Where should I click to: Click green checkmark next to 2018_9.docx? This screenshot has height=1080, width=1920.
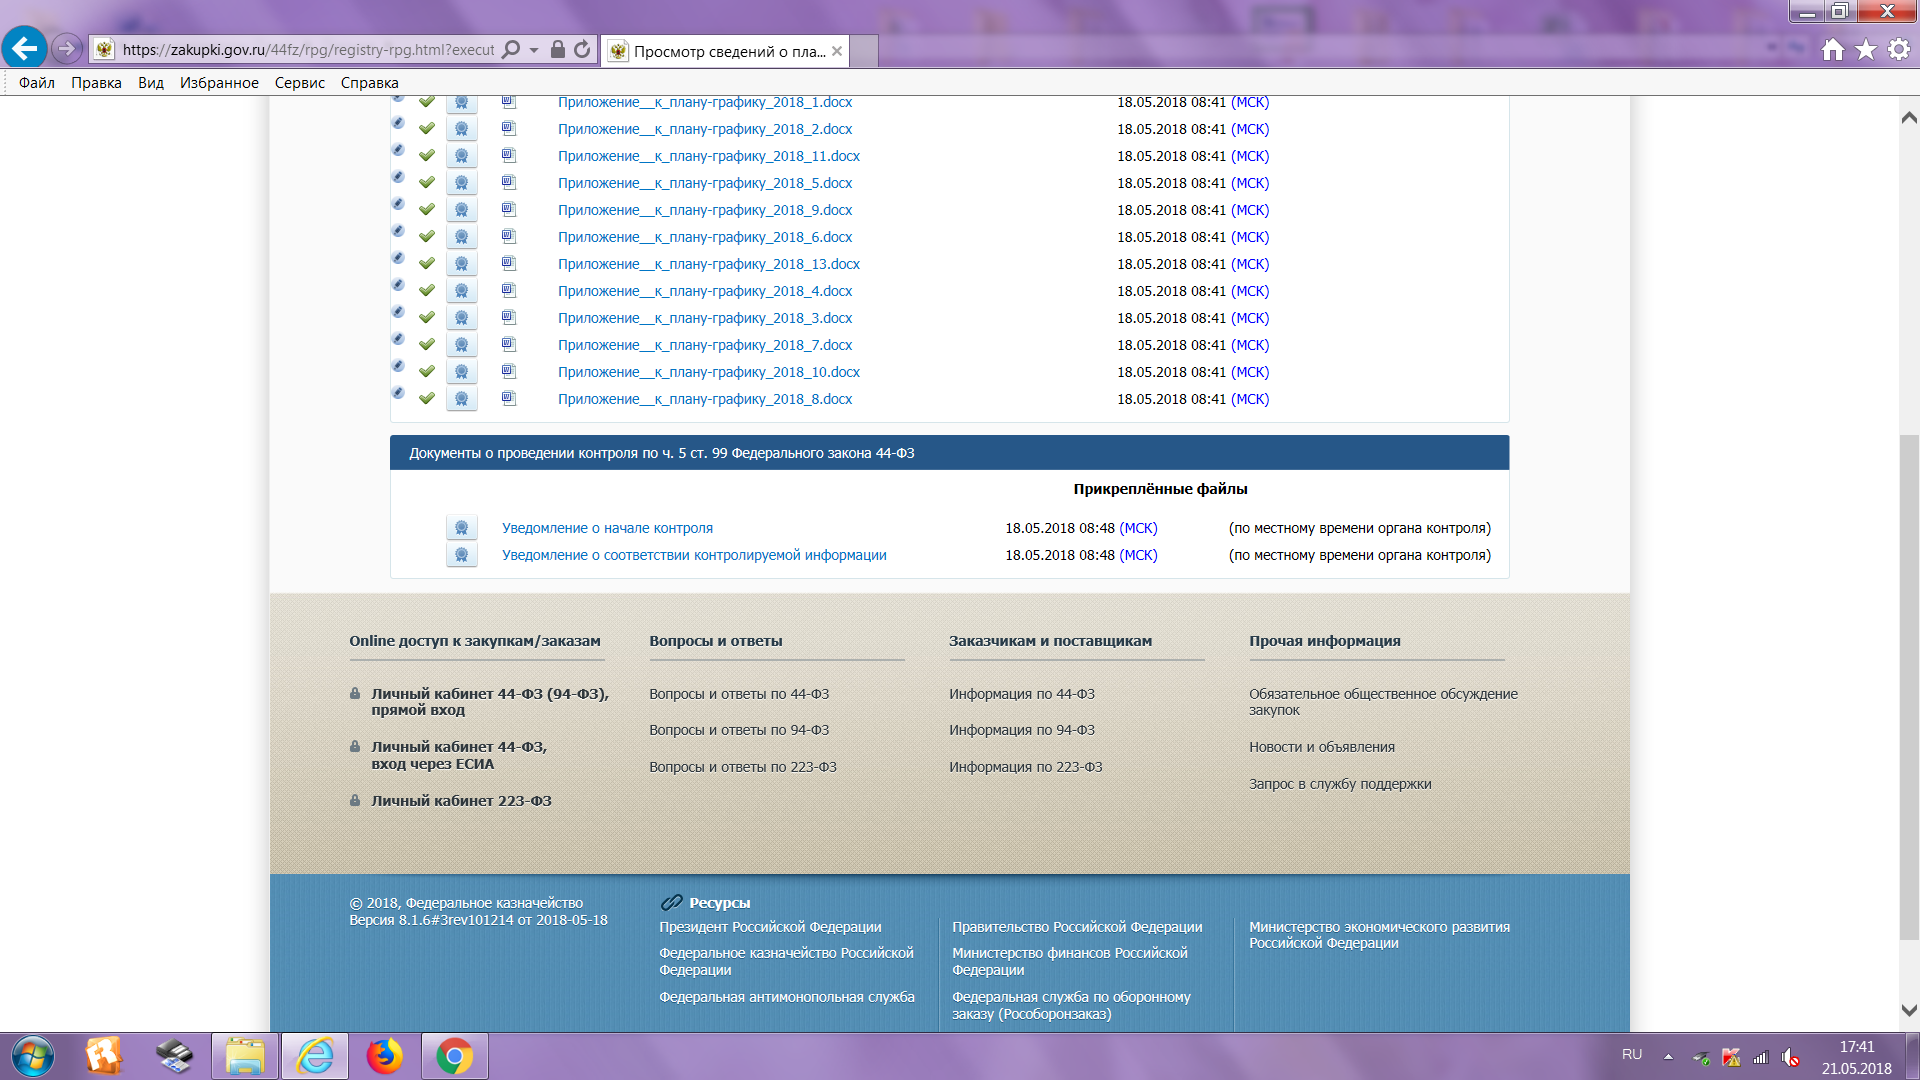pyautogui.click(x=427, y=210)
